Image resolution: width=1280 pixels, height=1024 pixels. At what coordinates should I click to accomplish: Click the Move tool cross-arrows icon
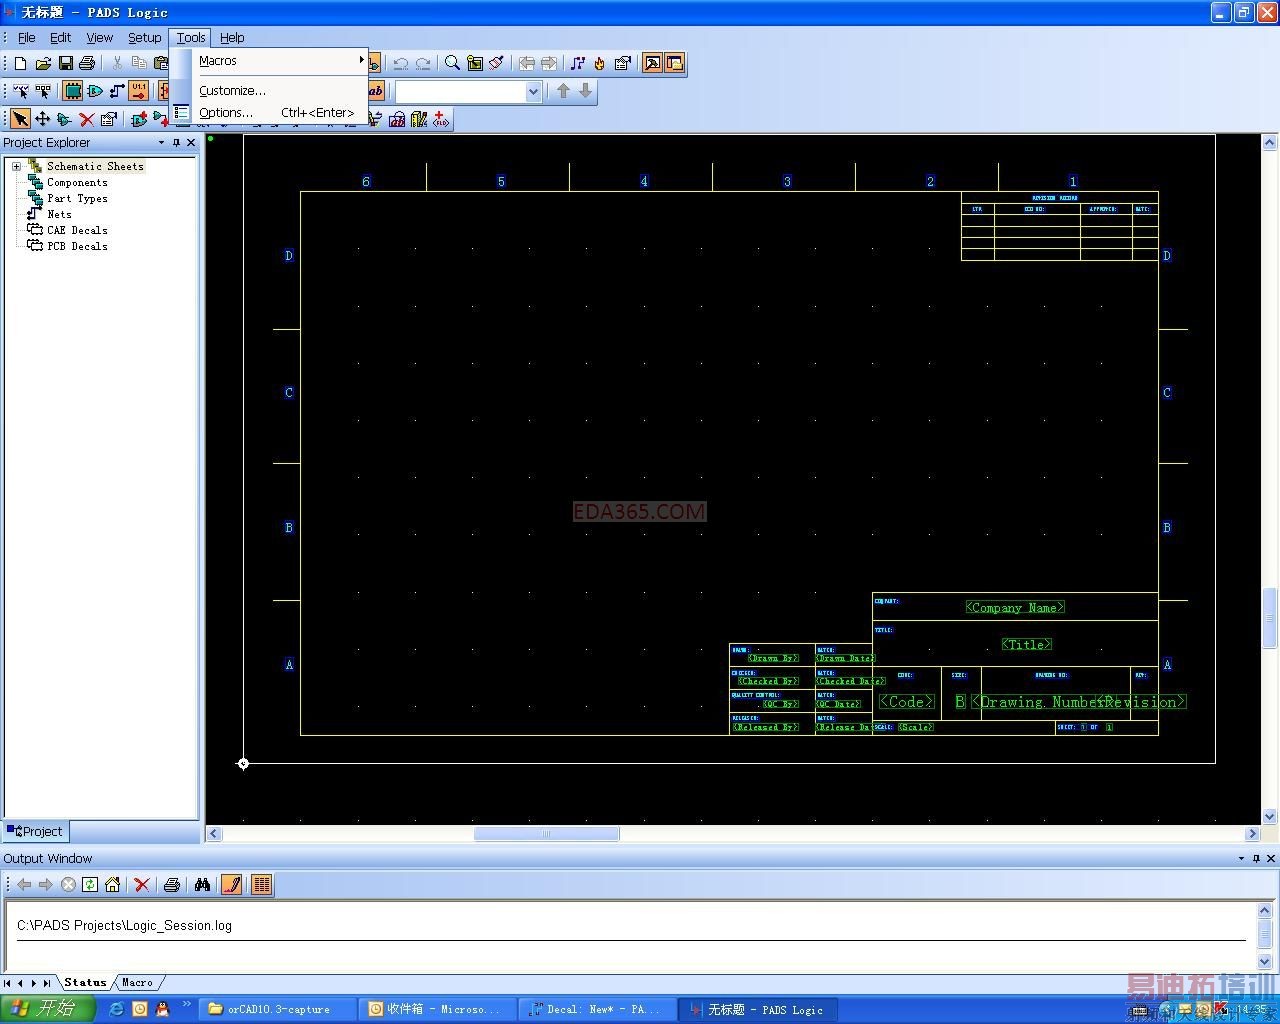click(x=42, y=119)
